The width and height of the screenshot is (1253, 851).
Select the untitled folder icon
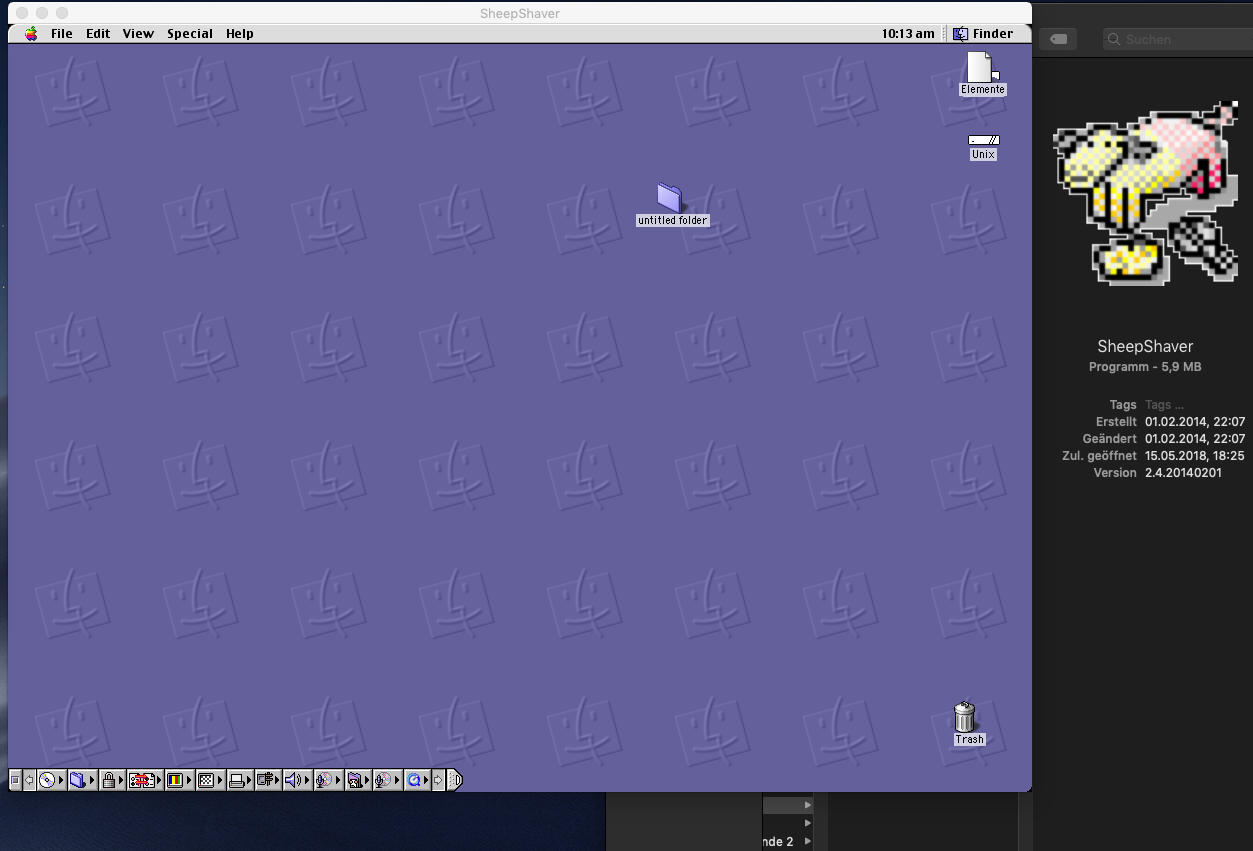point(672,205)
